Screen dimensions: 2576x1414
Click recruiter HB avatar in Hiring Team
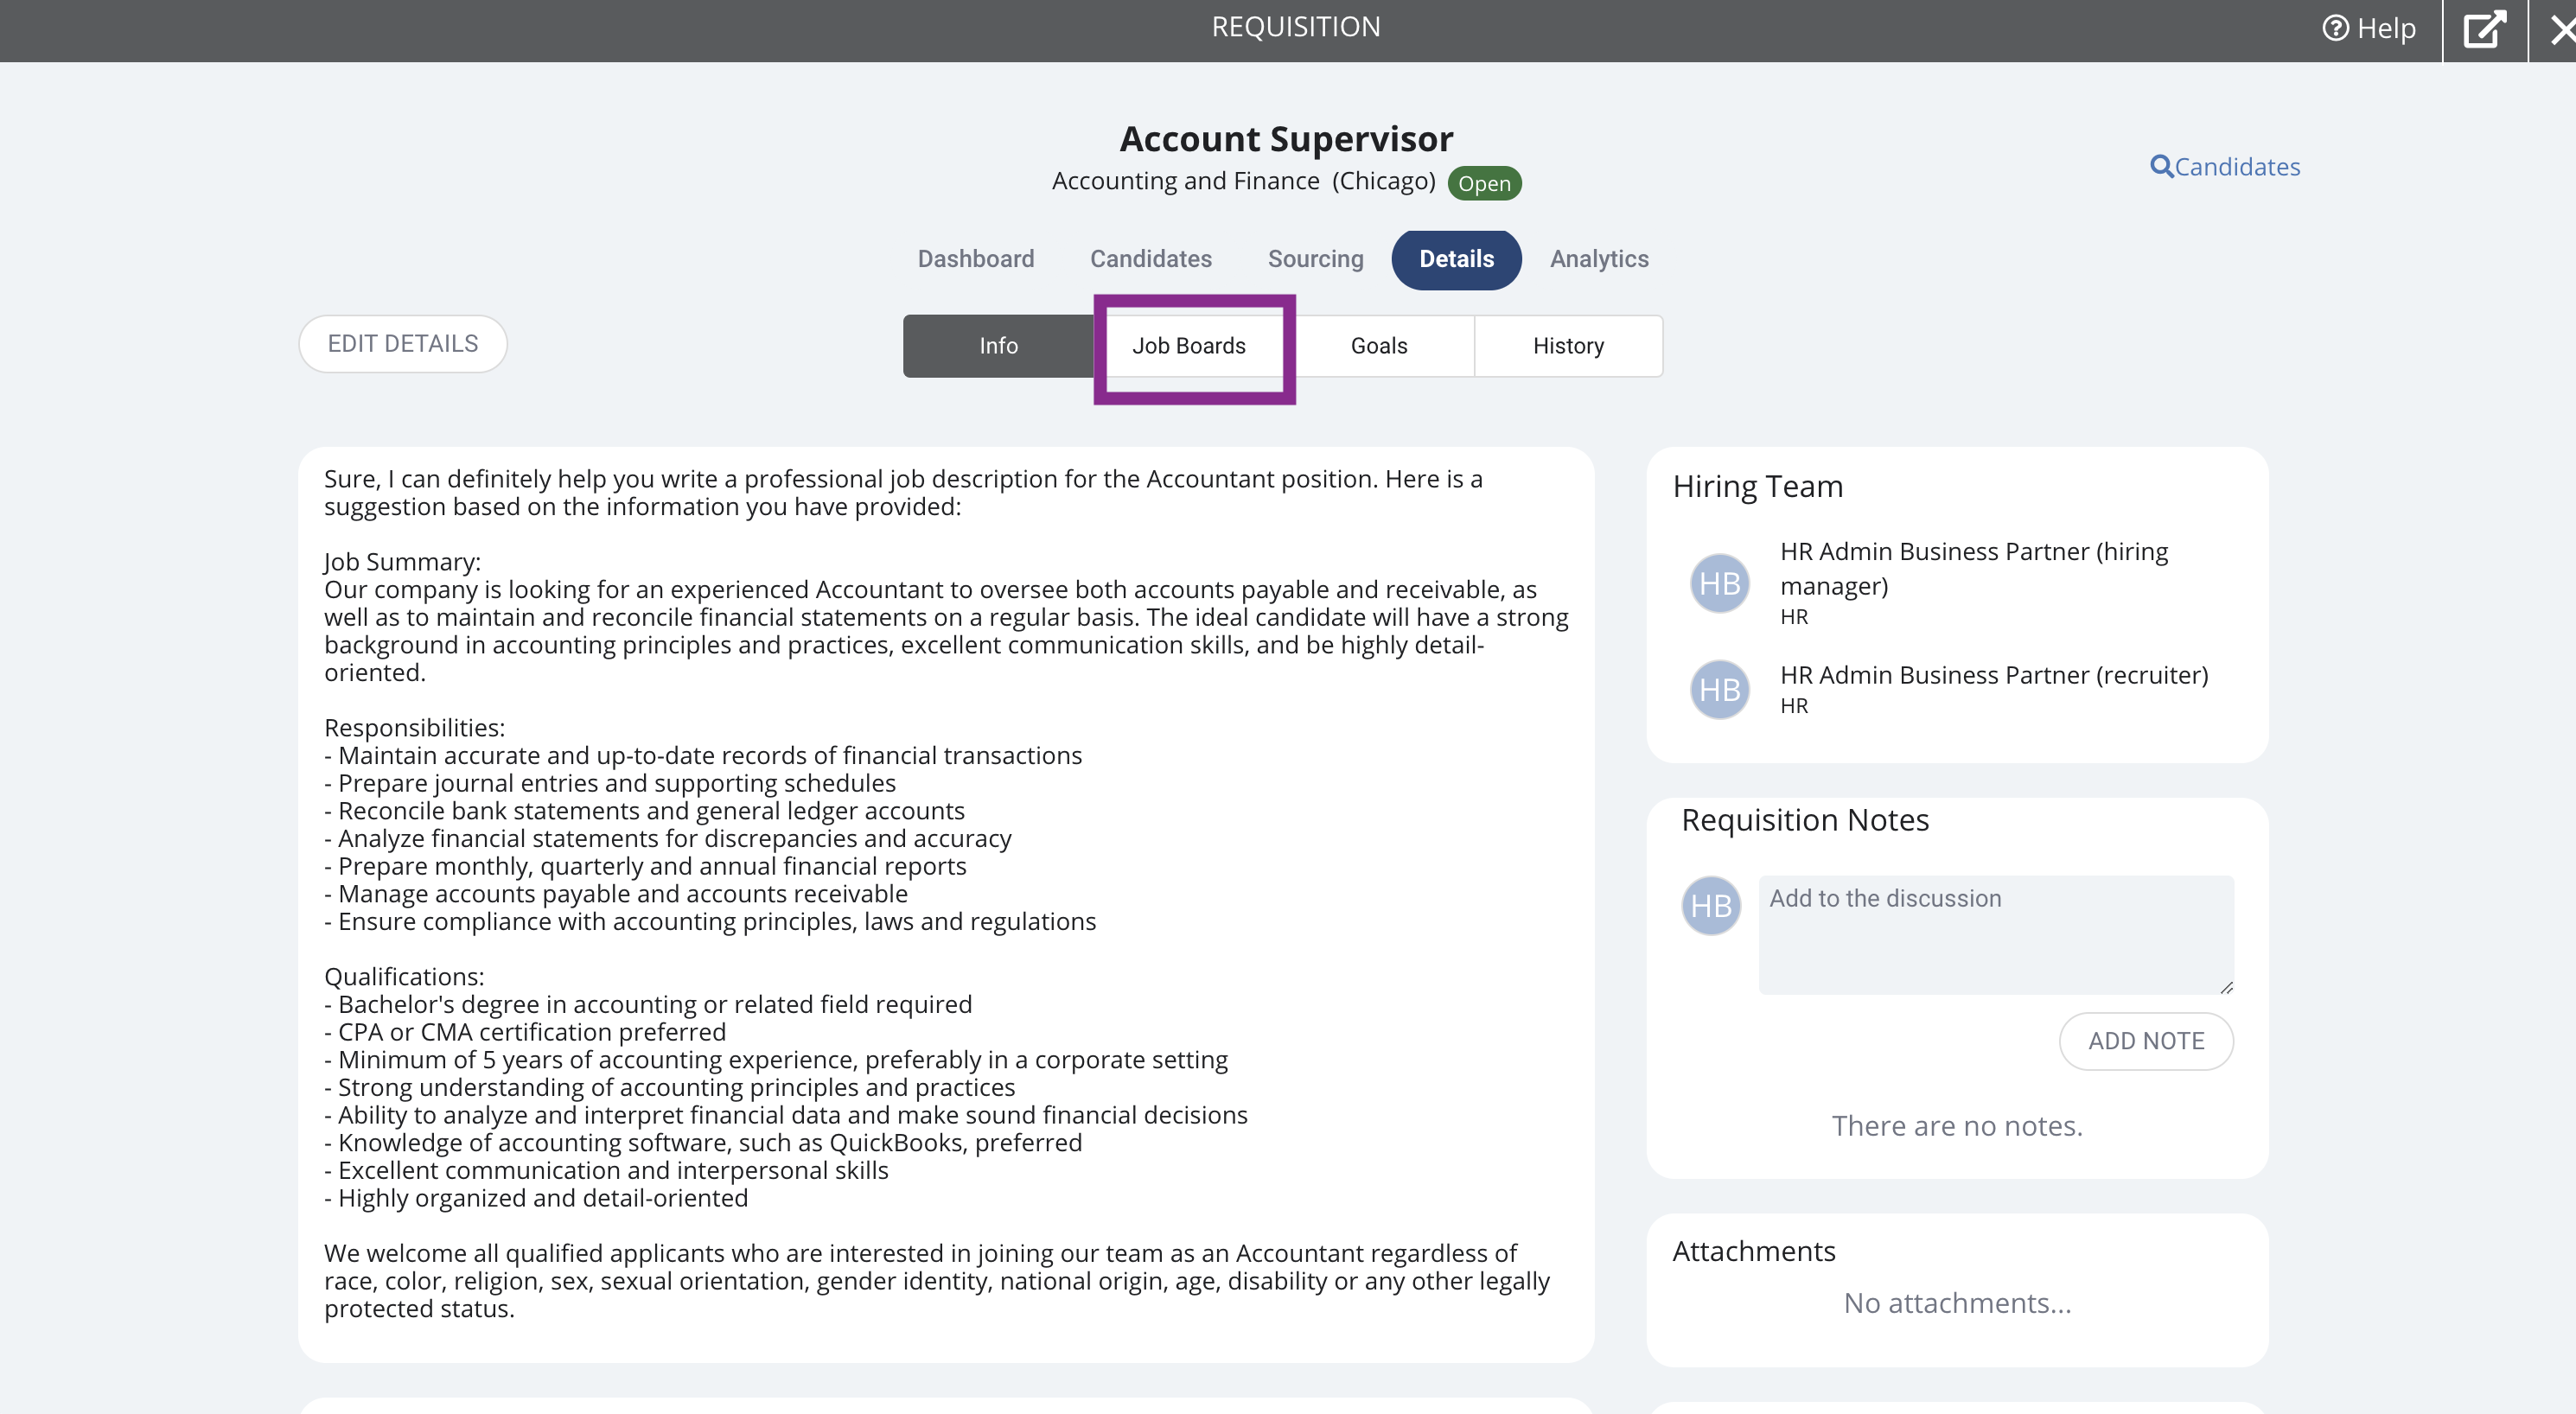pos(1719,689)
